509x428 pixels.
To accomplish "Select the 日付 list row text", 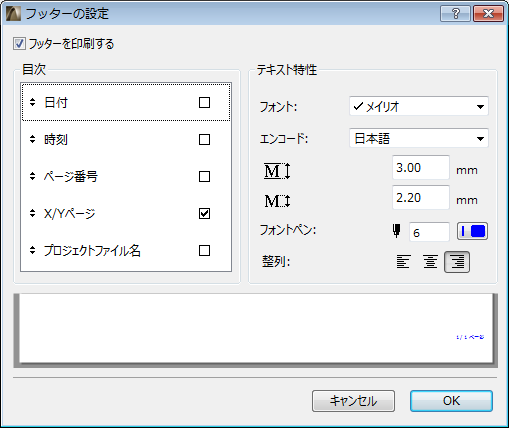I will [x=56, y=102].
